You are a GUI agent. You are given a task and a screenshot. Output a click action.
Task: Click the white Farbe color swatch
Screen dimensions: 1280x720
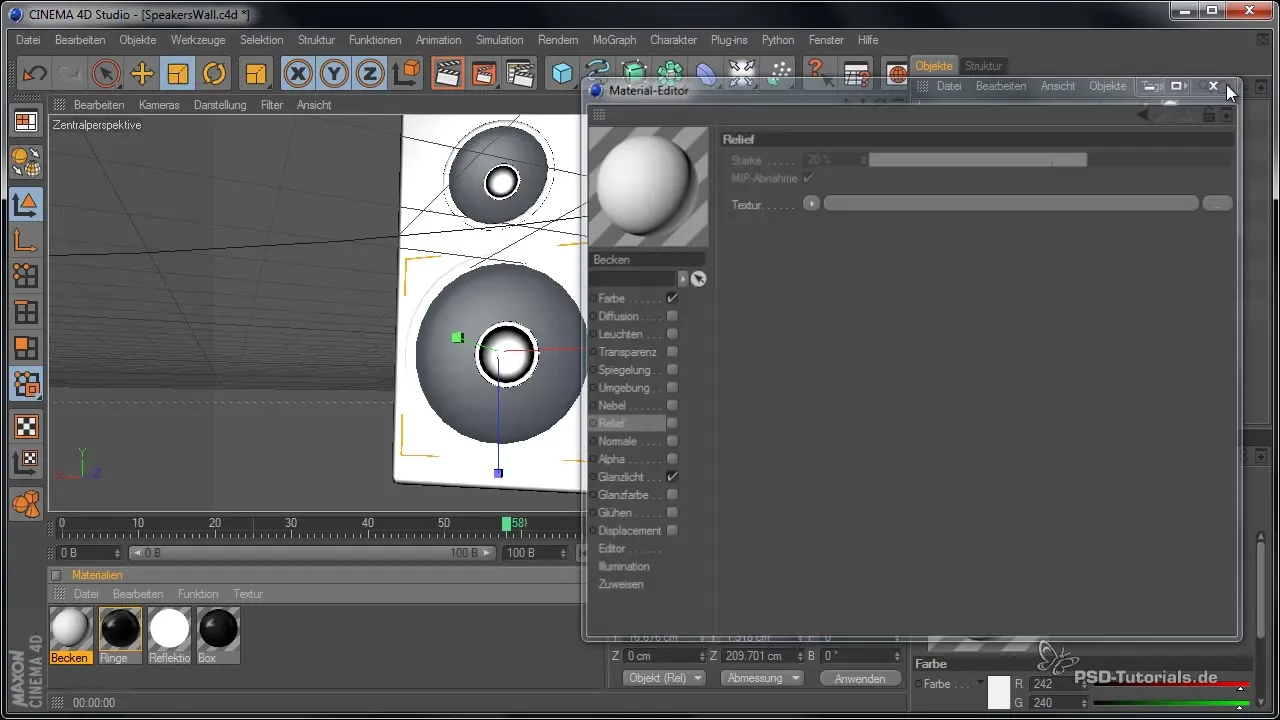[x=999, y=692]
